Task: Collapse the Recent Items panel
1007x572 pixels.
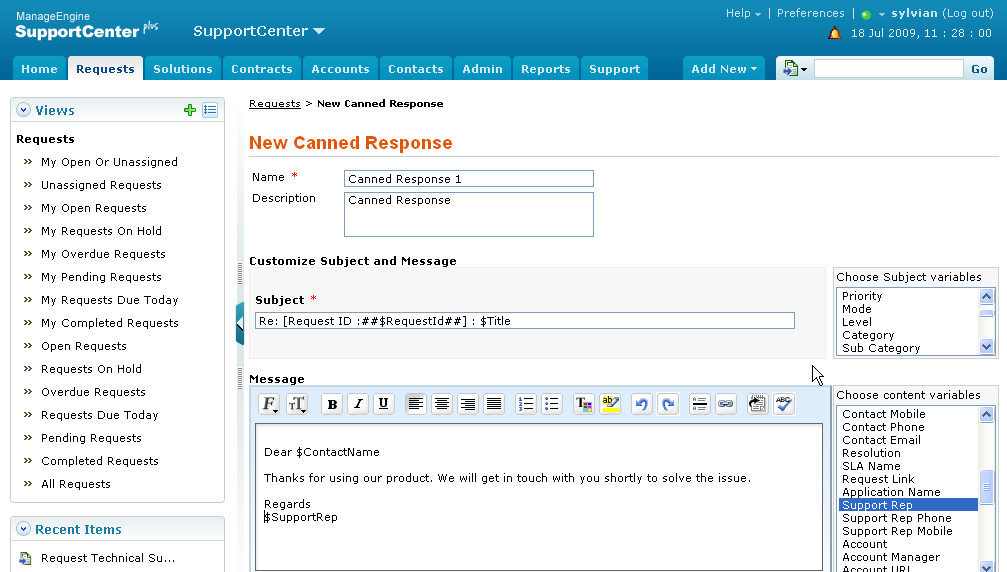Action: pyautogui.click(x=24, y=529)
